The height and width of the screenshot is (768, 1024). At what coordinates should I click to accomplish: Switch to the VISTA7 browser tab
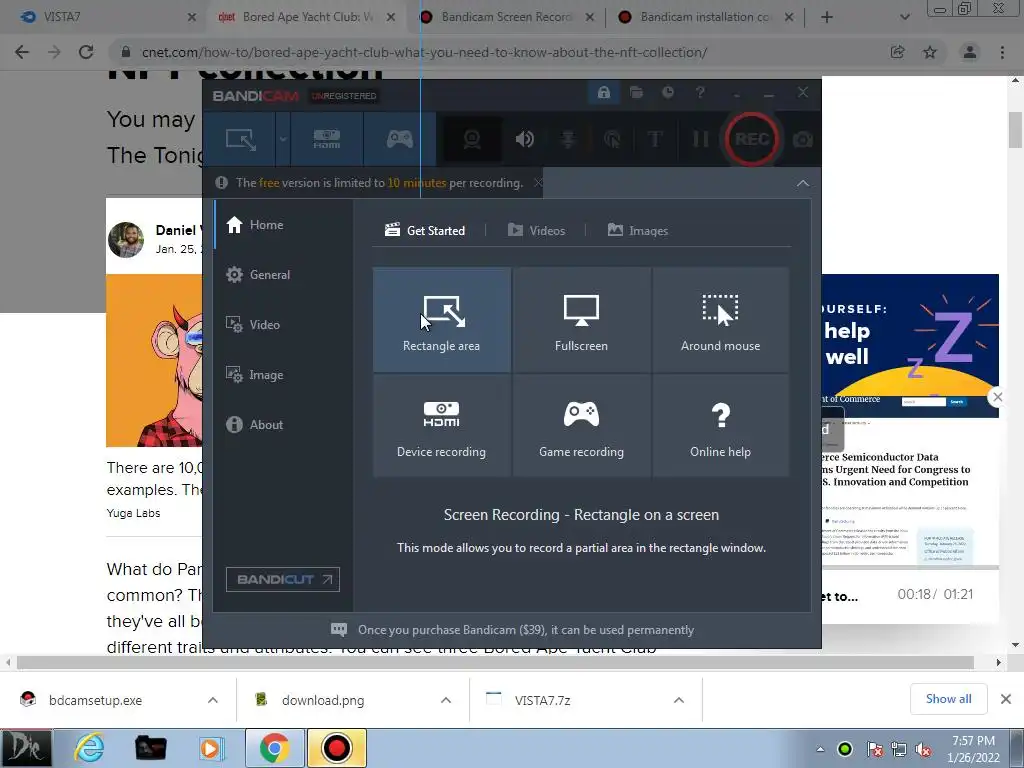click(104, 17)
